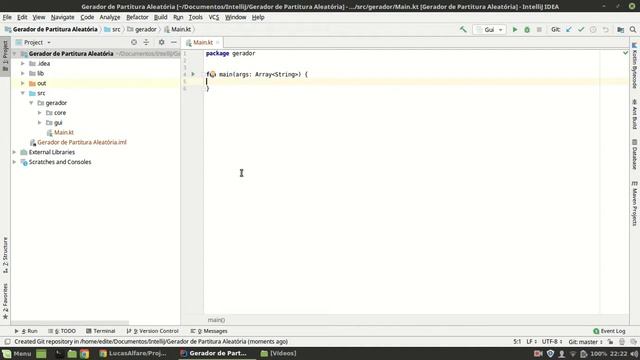This screenshot has height=360, width=640.
Task: Toggle the Ant Build side panel
Action: click(635, 114)
